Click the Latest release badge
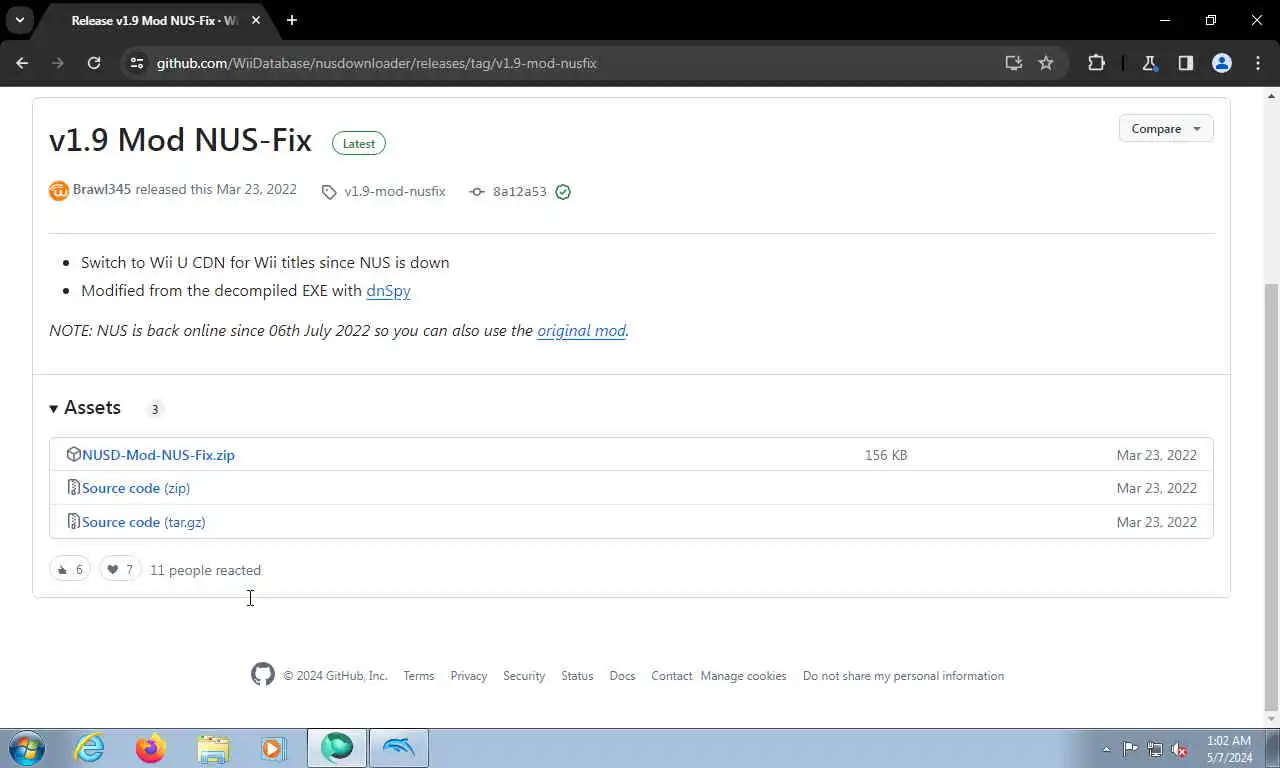 [359, 144]
